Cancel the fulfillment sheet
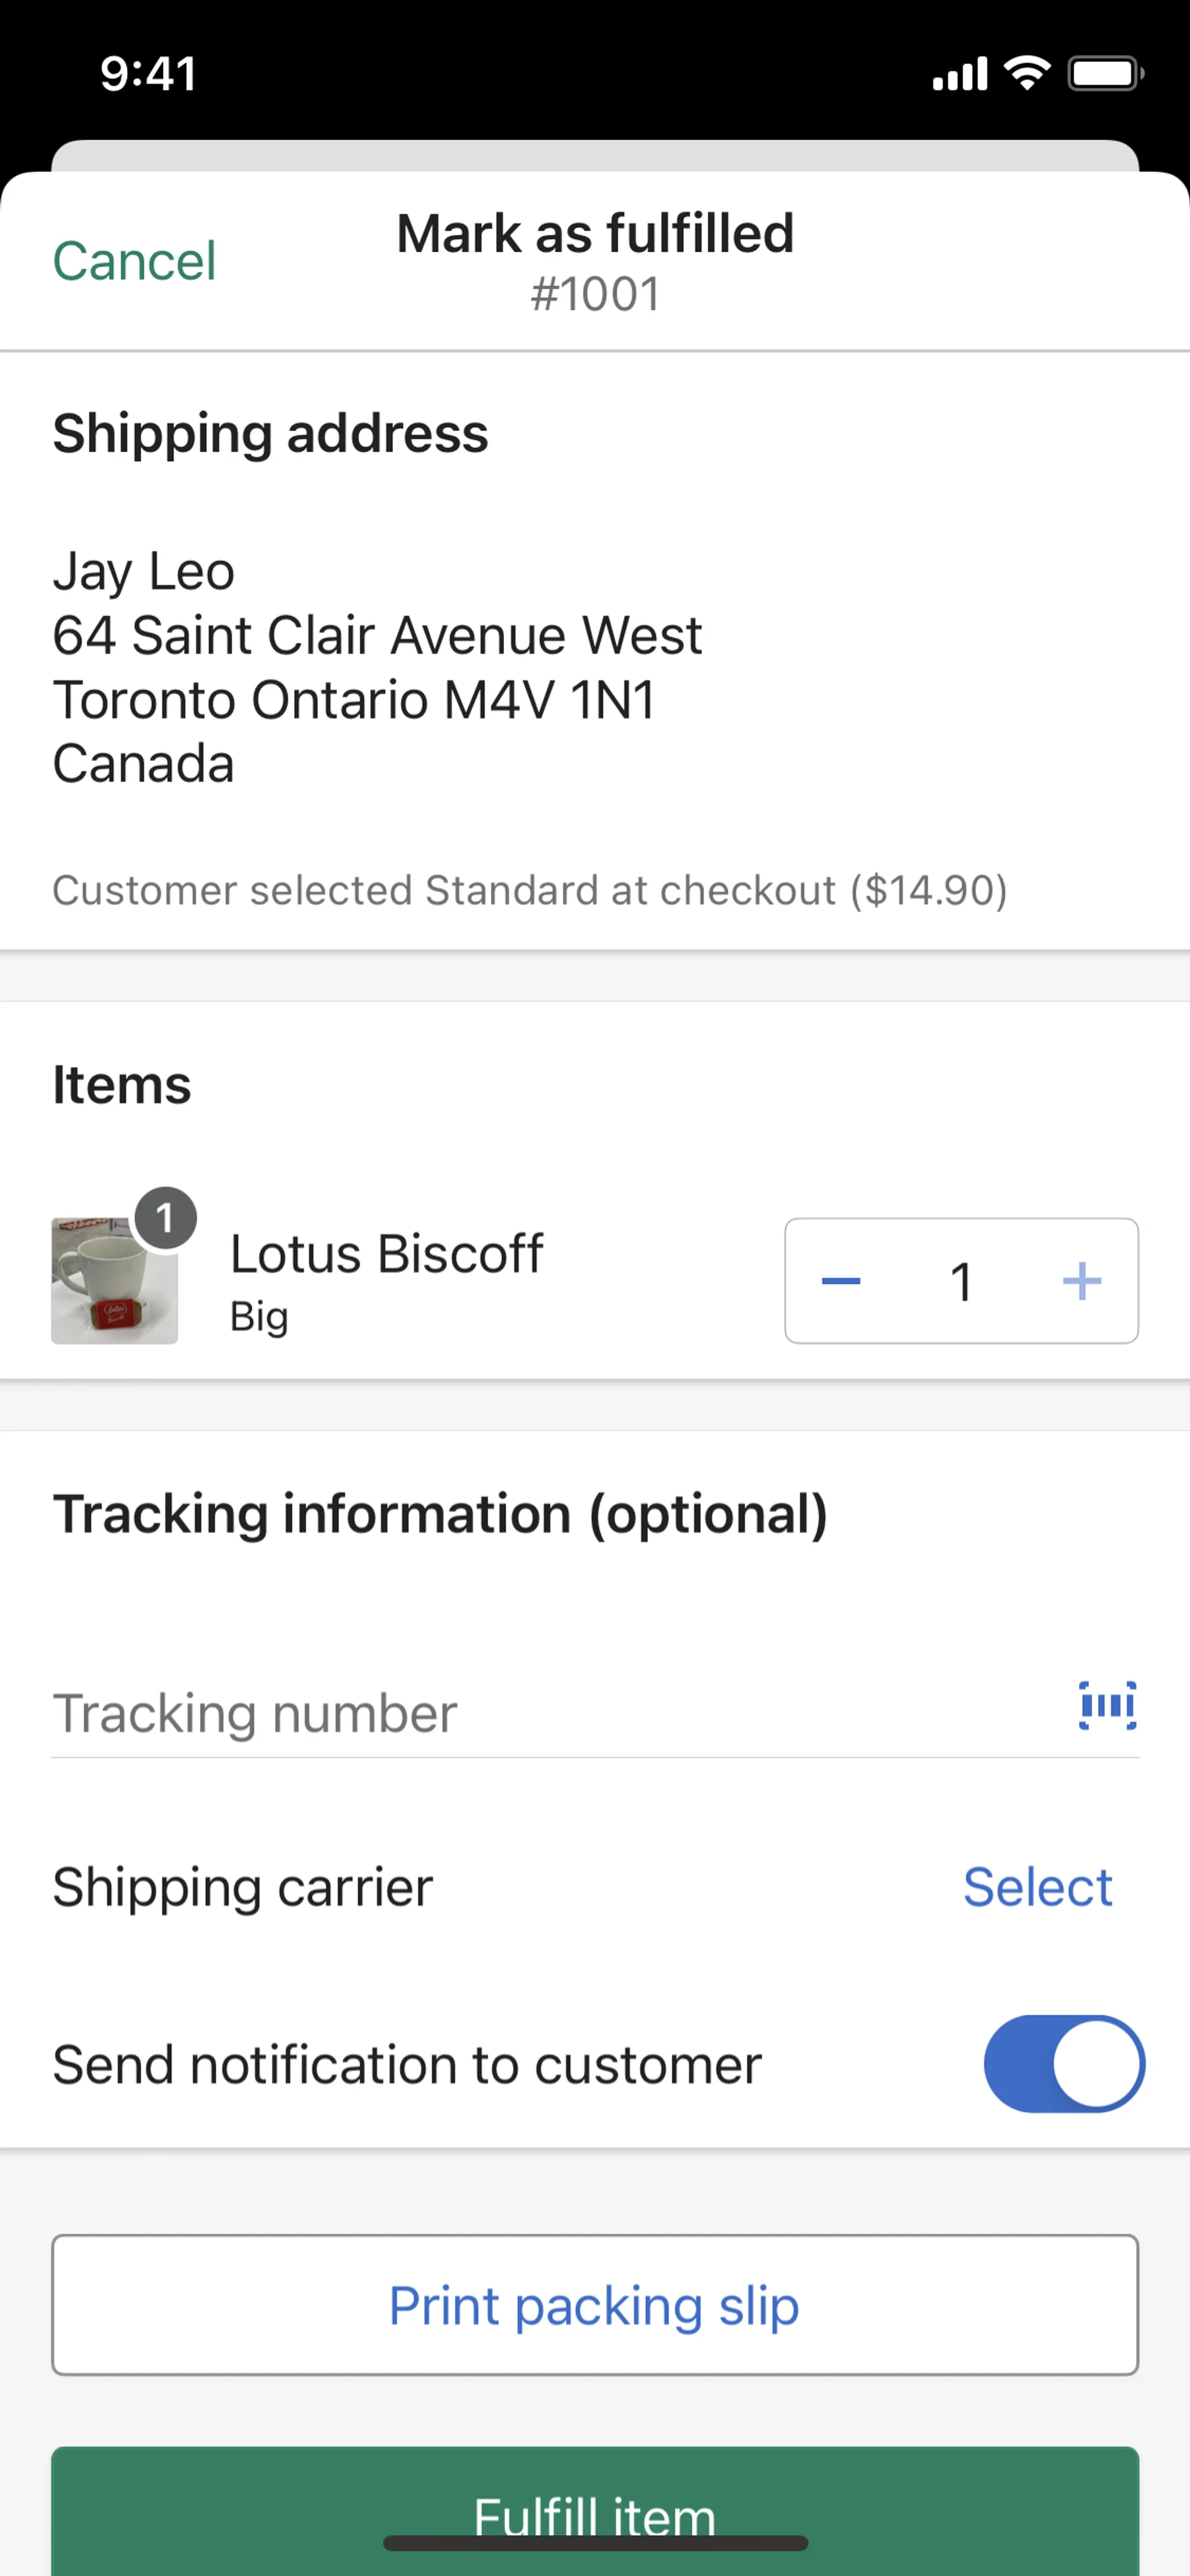The image size is (1190, 2576). [134, 261]
